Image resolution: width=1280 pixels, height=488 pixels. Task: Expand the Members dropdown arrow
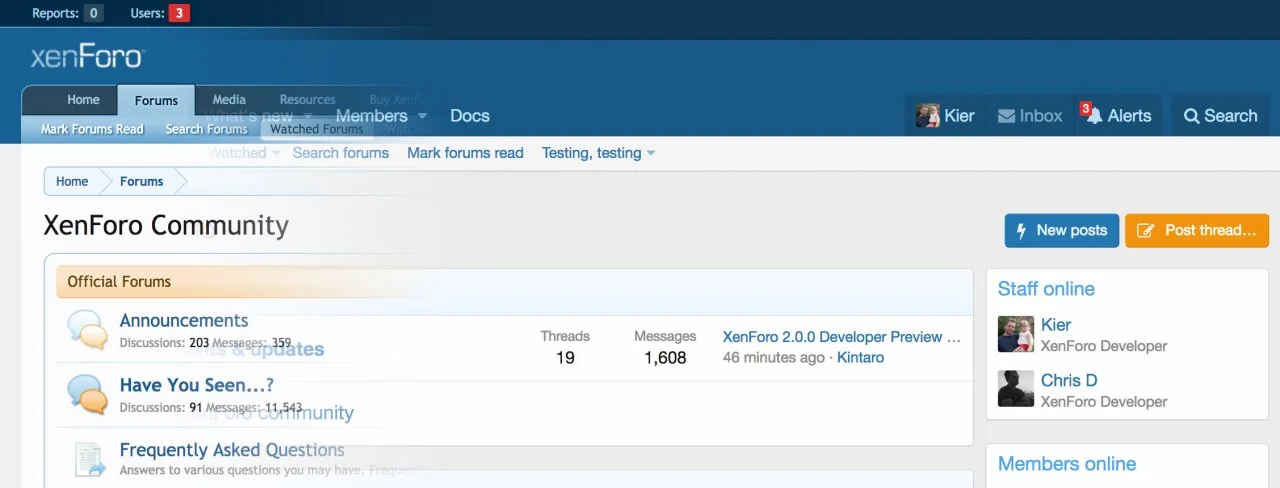(x=422, y=116)
